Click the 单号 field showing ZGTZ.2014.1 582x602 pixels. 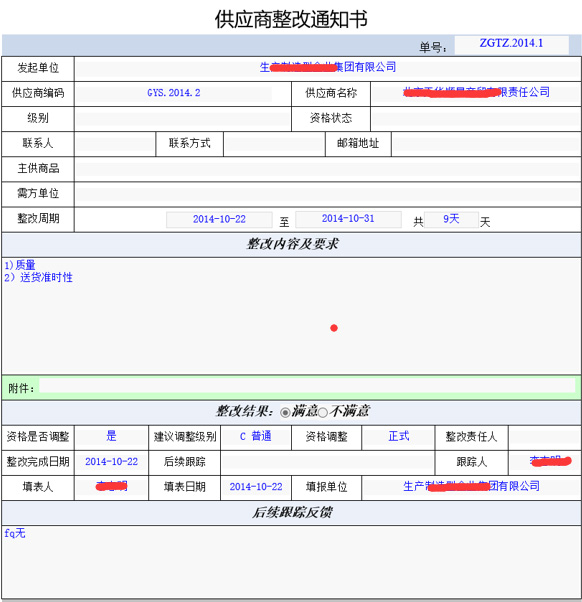point(511,44)
